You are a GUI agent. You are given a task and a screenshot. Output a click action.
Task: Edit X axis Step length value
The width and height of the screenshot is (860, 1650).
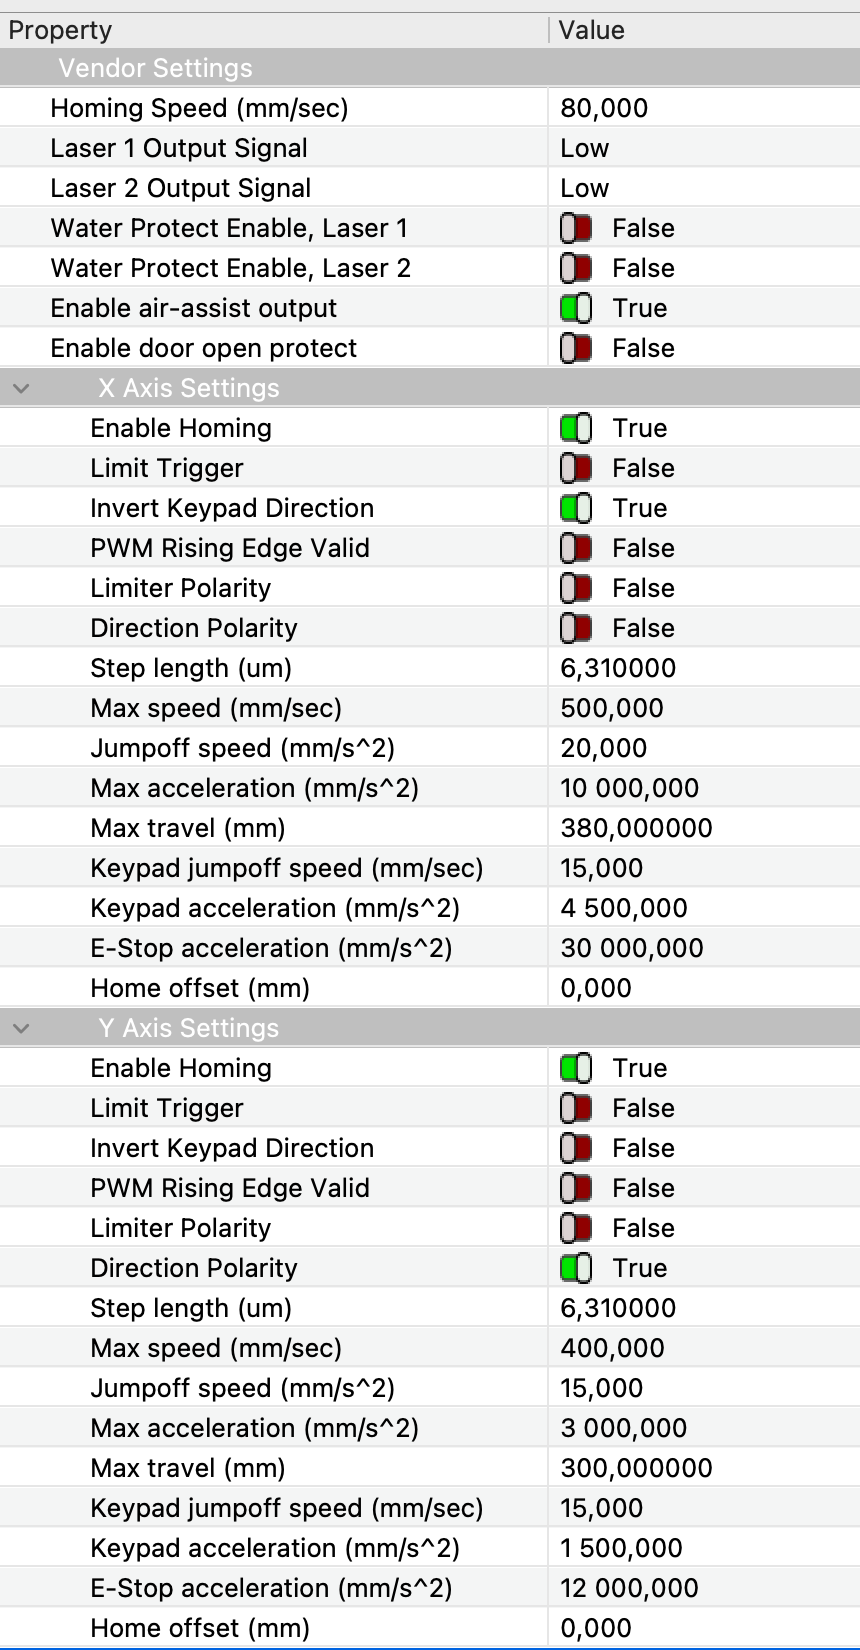(x=704, y=668)
